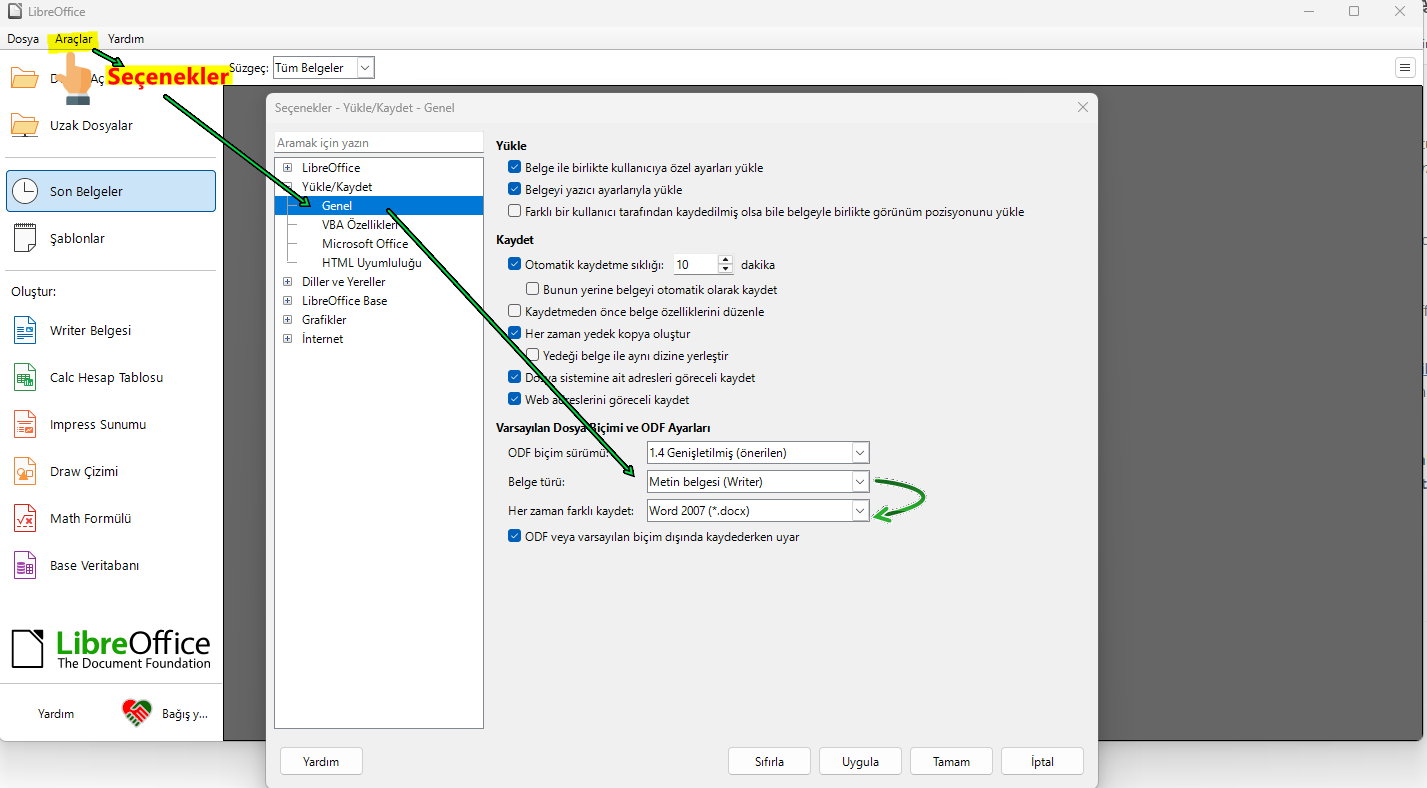
Task: Expand the 'Diller ve Yereller' tree node
Action: (288, 282)
